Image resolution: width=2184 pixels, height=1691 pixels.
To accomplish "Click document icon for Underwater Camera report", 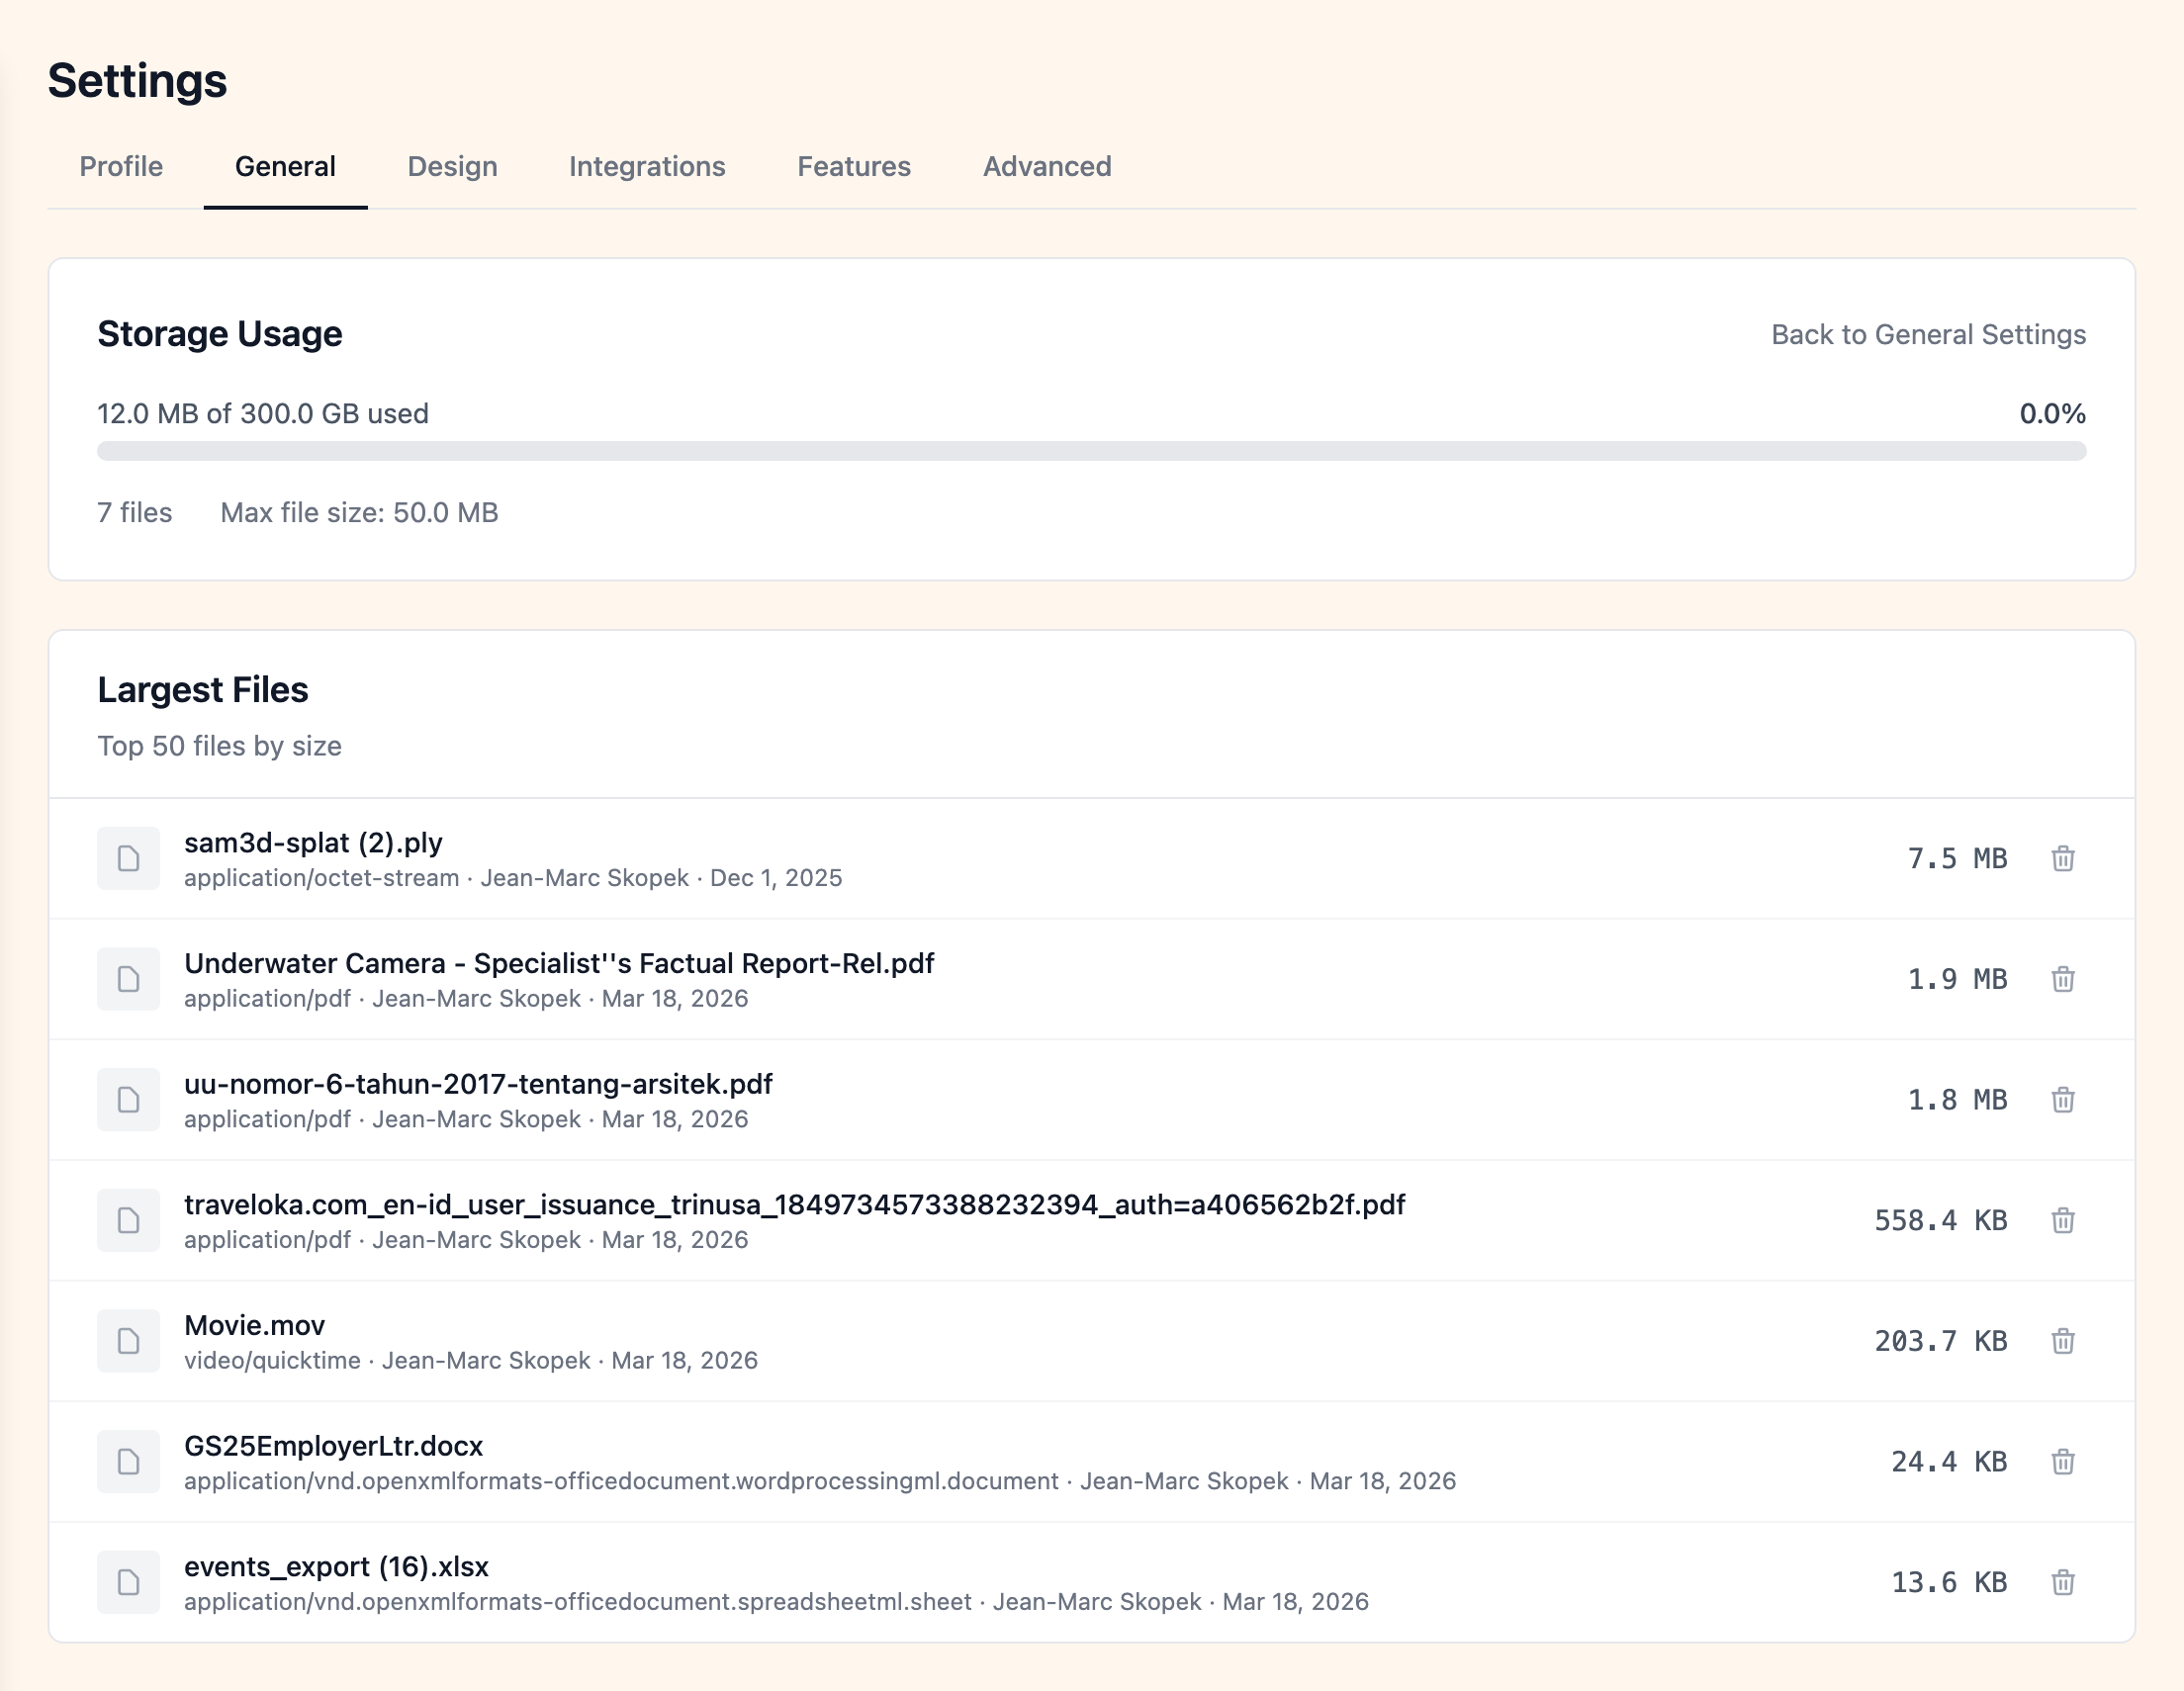I will click(x=128, y=979).
